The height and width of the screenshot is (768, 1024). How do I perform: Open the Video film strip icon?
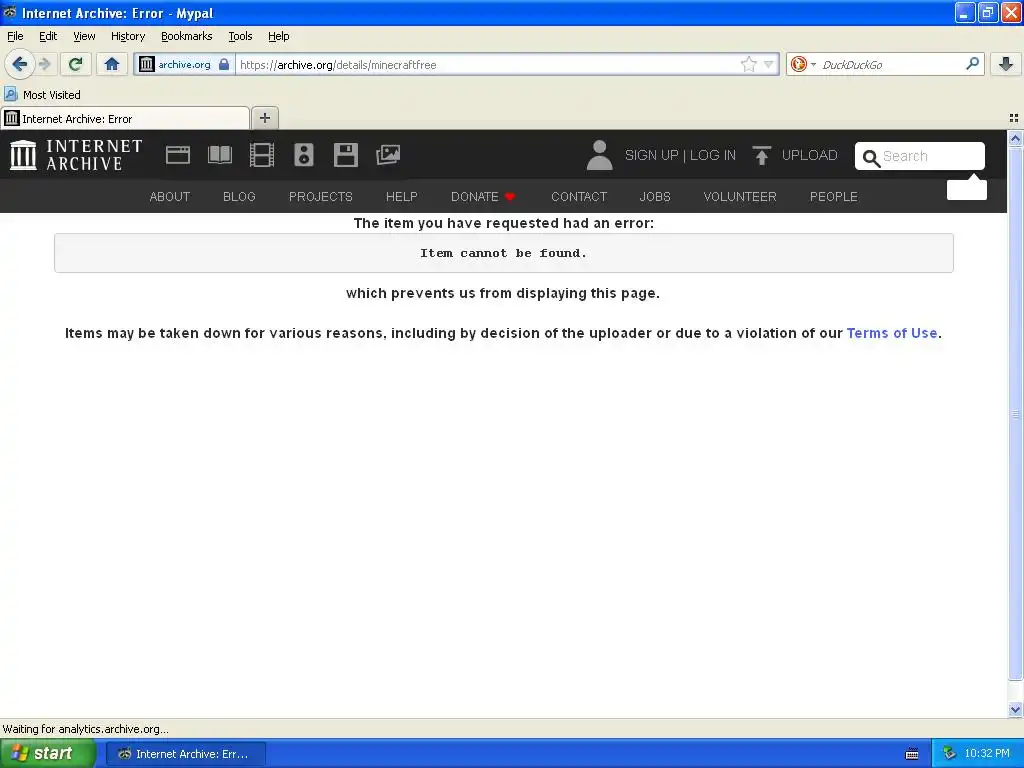[262, 155]
